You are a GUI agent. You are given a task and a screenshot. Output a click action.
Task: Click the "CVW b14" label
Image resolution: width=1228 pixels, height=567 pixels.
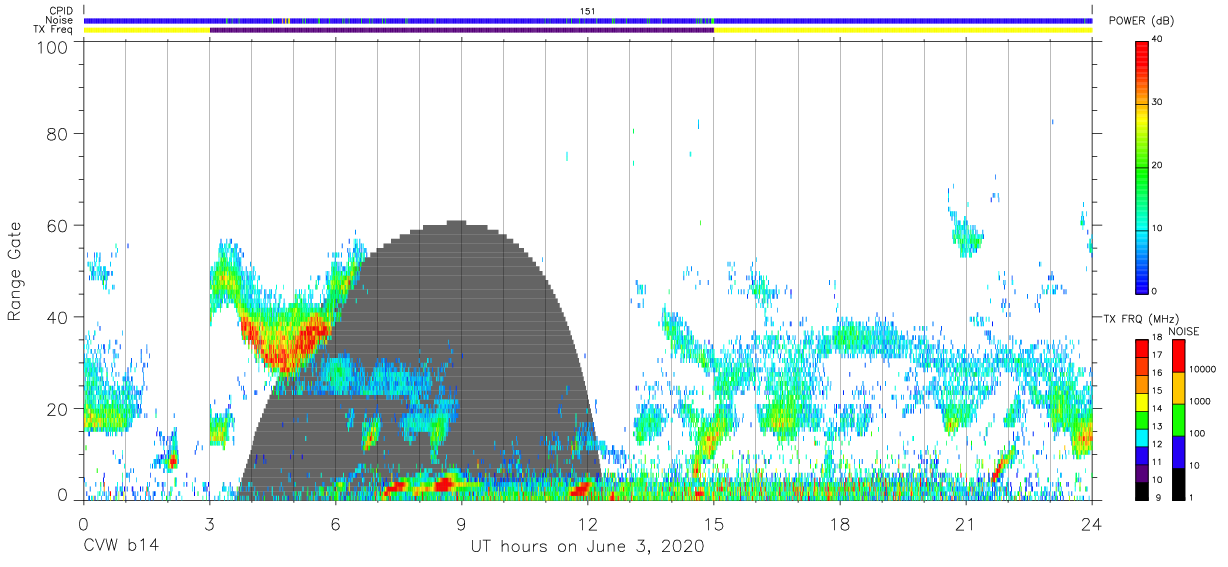(120, 547)
